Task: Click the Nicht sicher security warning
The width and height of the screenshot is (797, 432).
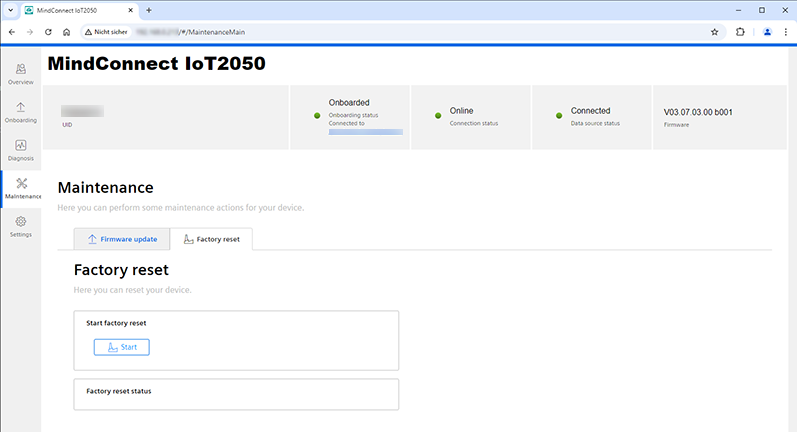Action: tap(106, 32)
